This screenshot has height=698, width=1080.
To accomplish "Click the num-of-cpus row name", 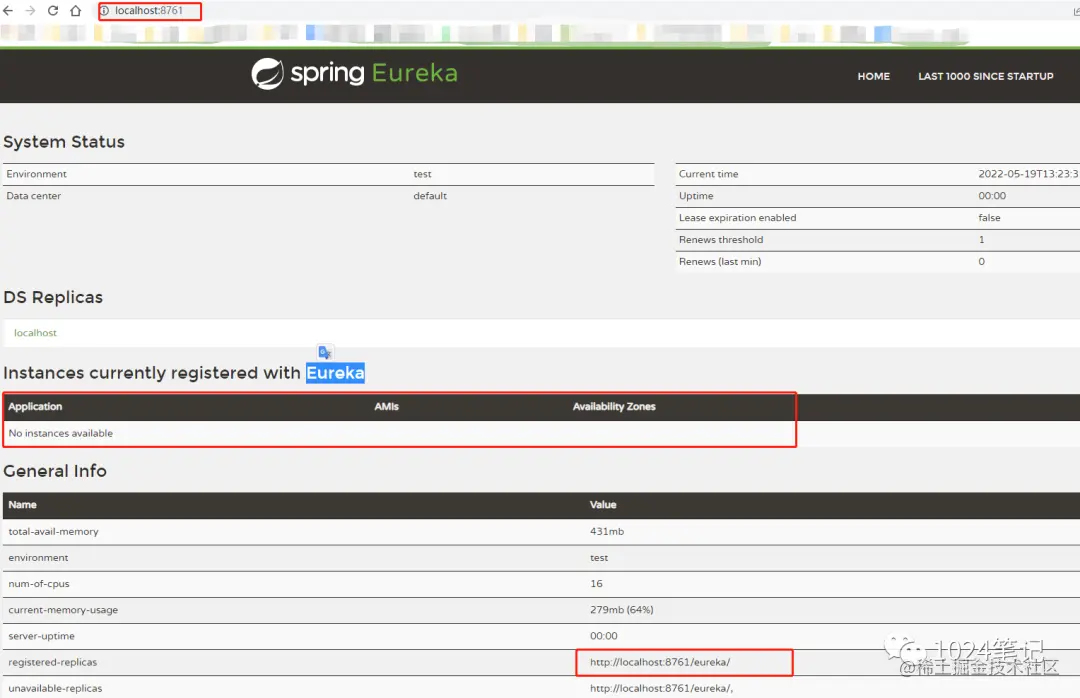I will tap(39, 584).
